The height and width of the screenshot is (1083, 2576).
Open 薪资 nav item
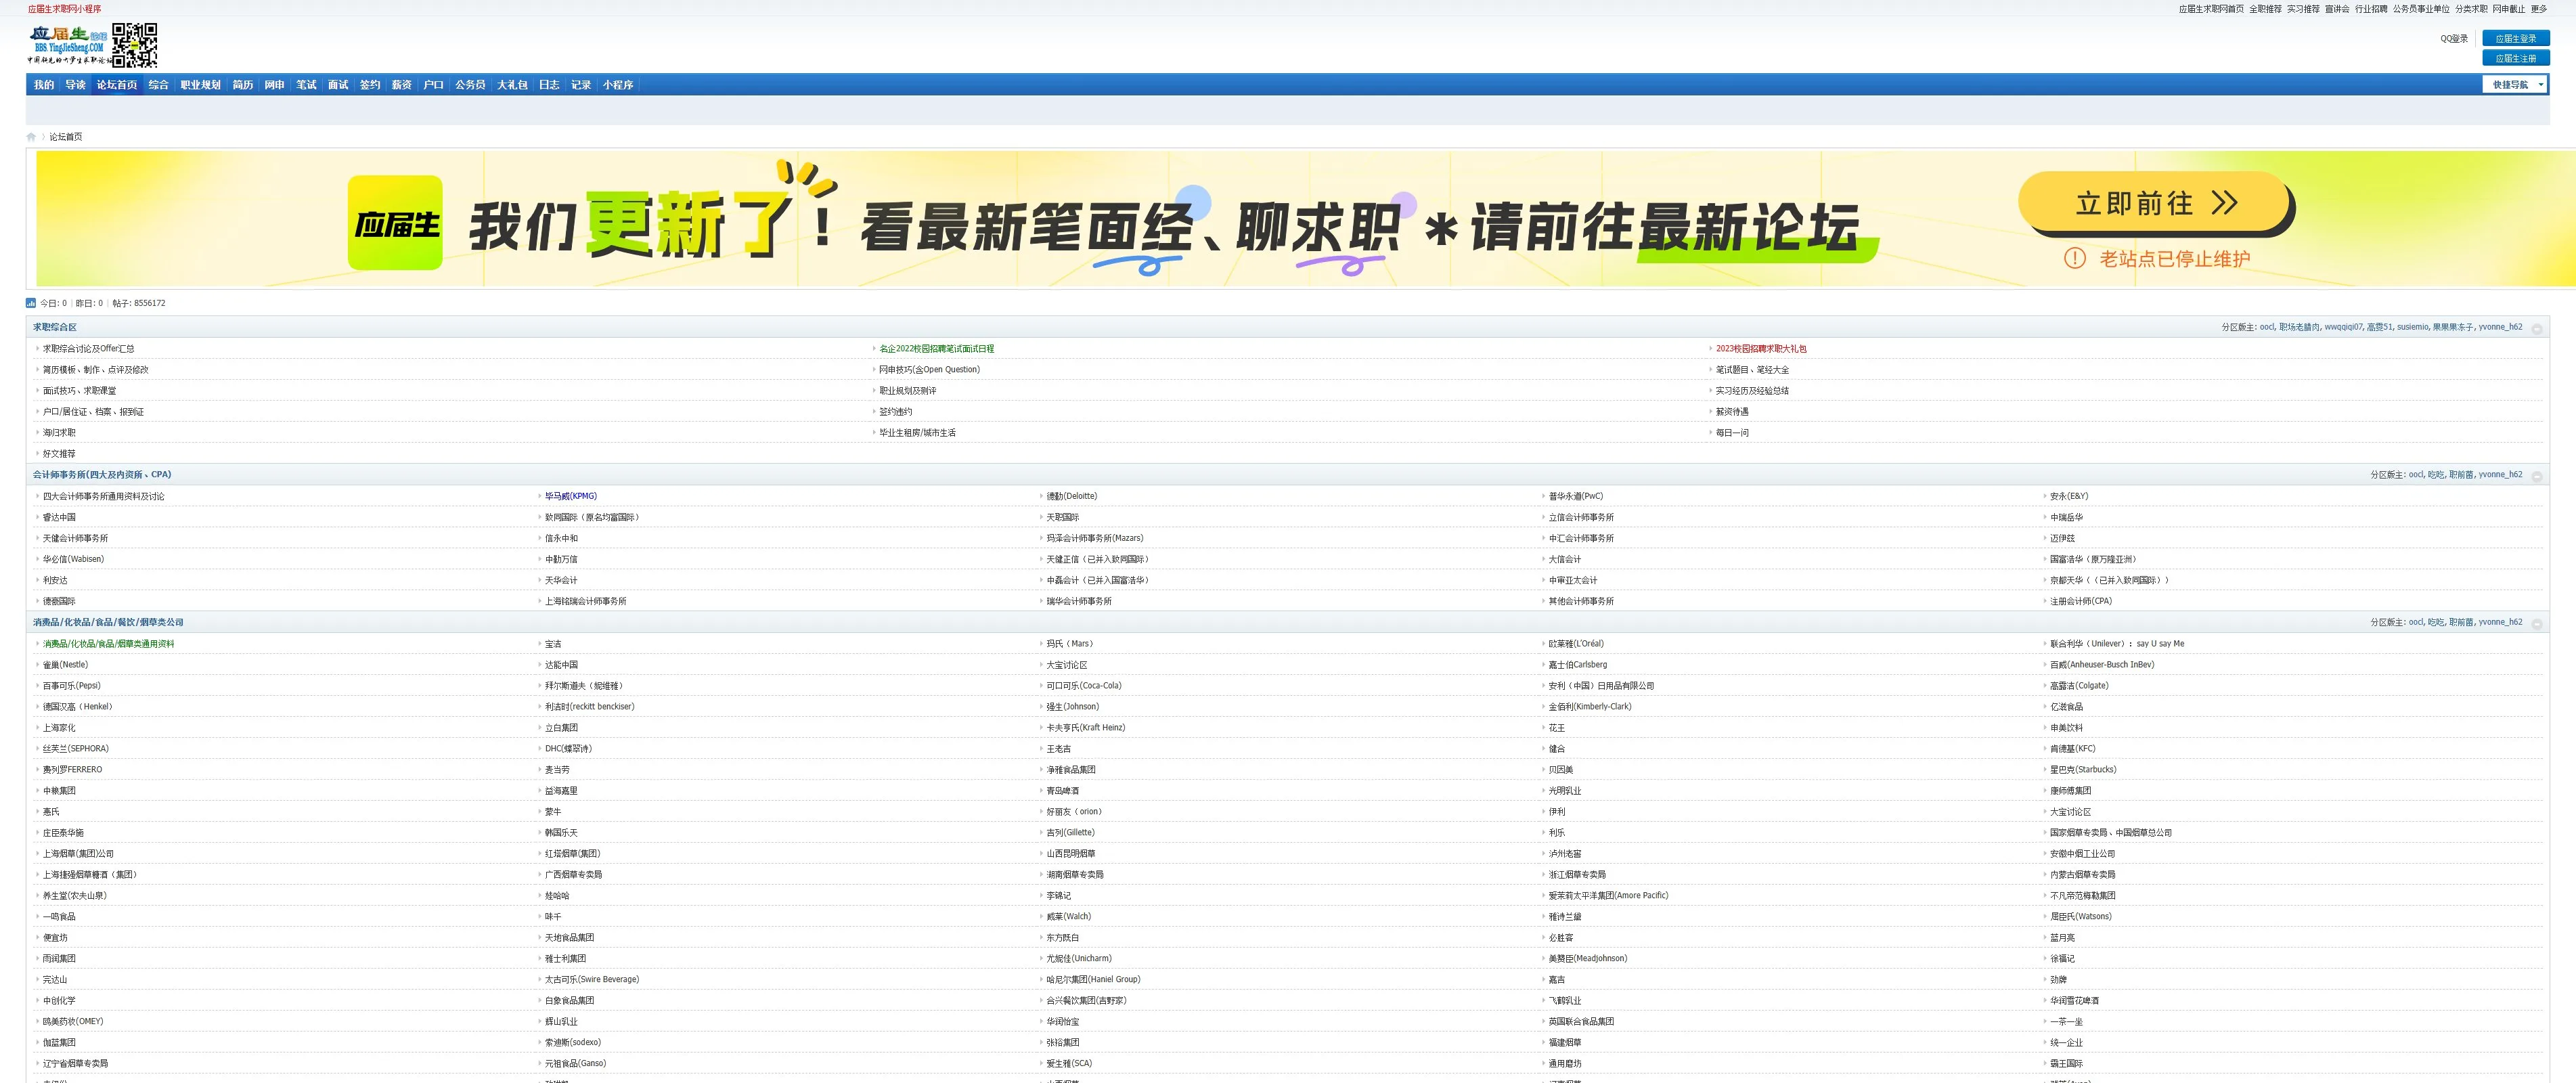(x=402, y=85)
